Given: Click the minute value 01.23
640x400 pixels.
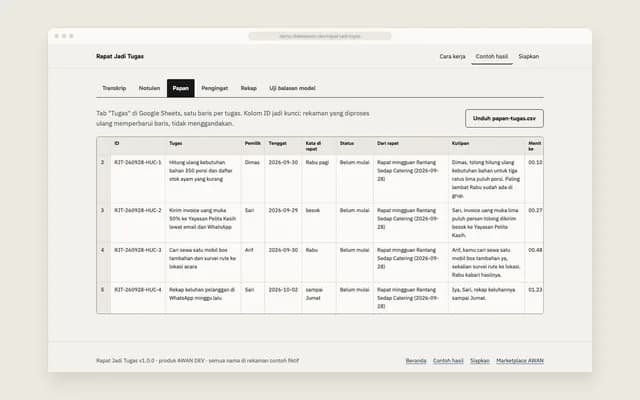Looking at the screenshot, I should pyautogui.click(x=534, y=298).
